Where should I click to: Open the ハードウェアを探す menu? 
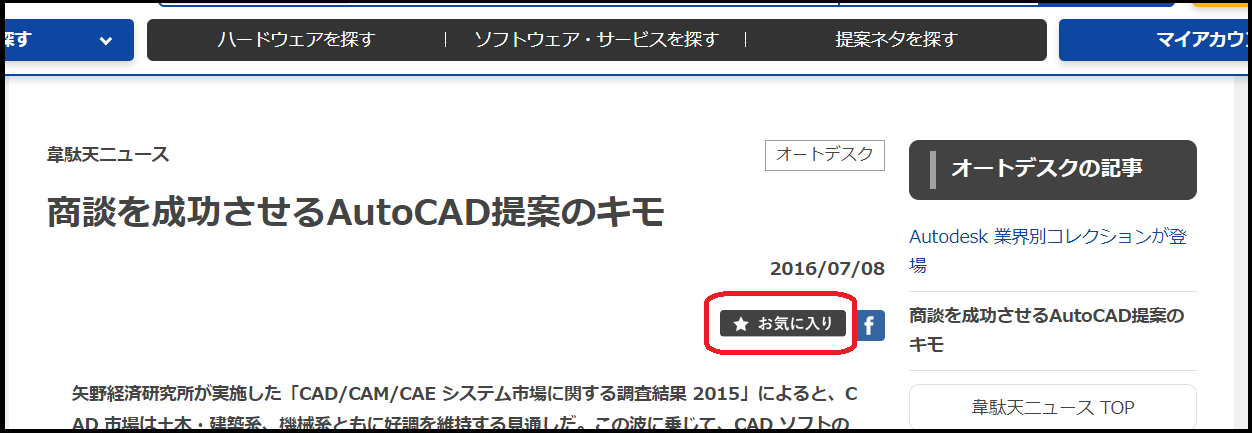click(296, 40)
